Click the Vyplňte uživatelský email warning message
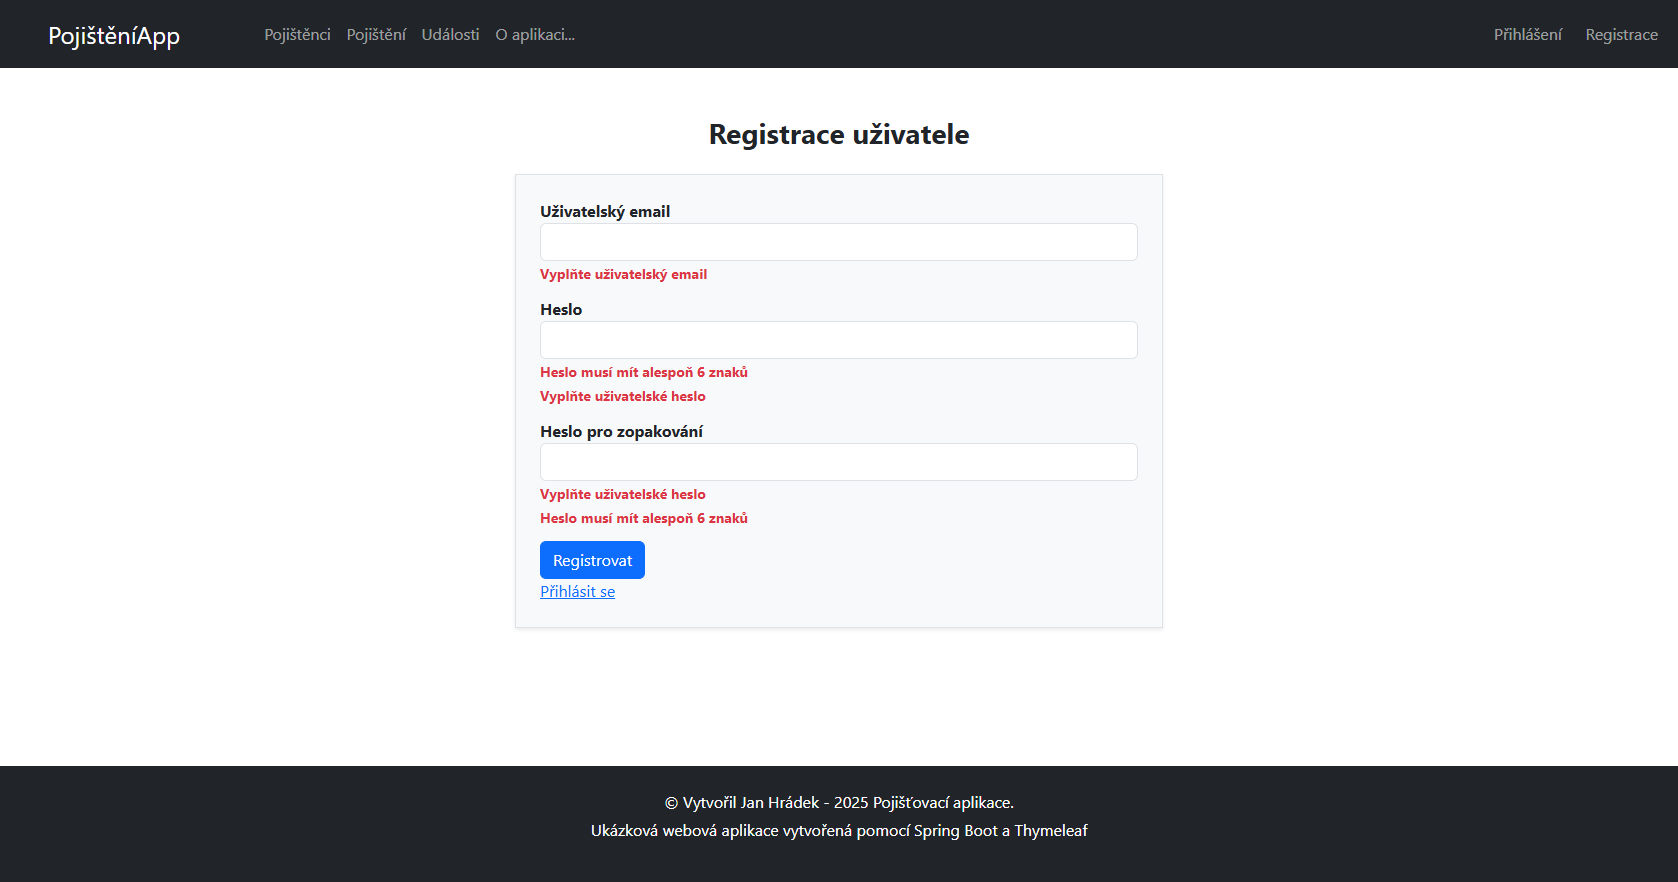1678x882 pixels. [623, 274]
